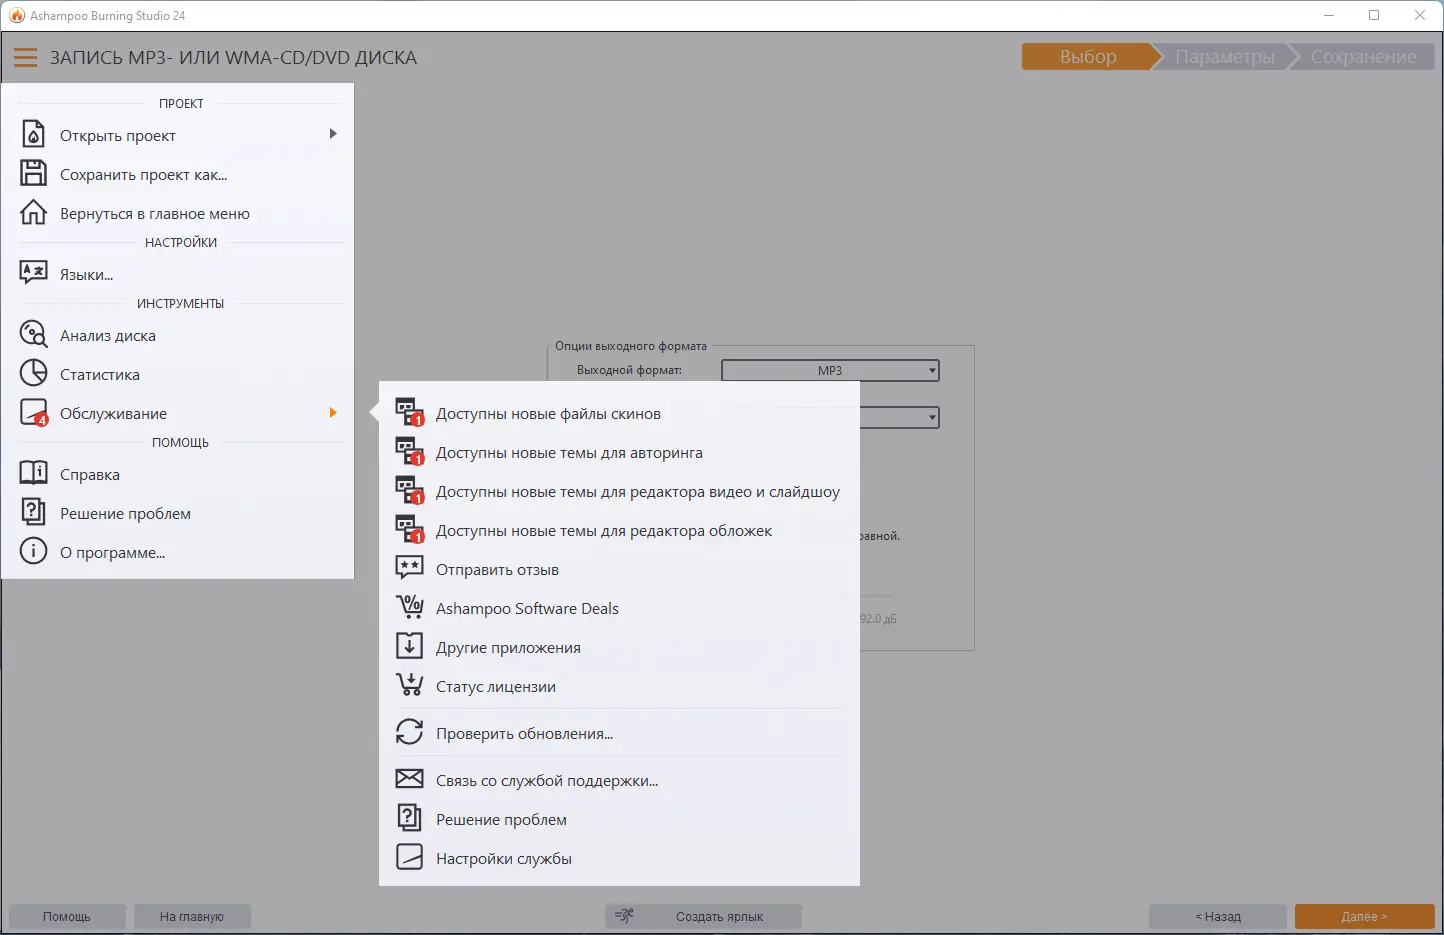Screen dimensions: 1444x935
Task: Open Настройки службы in the submenu
Action: 619,858
